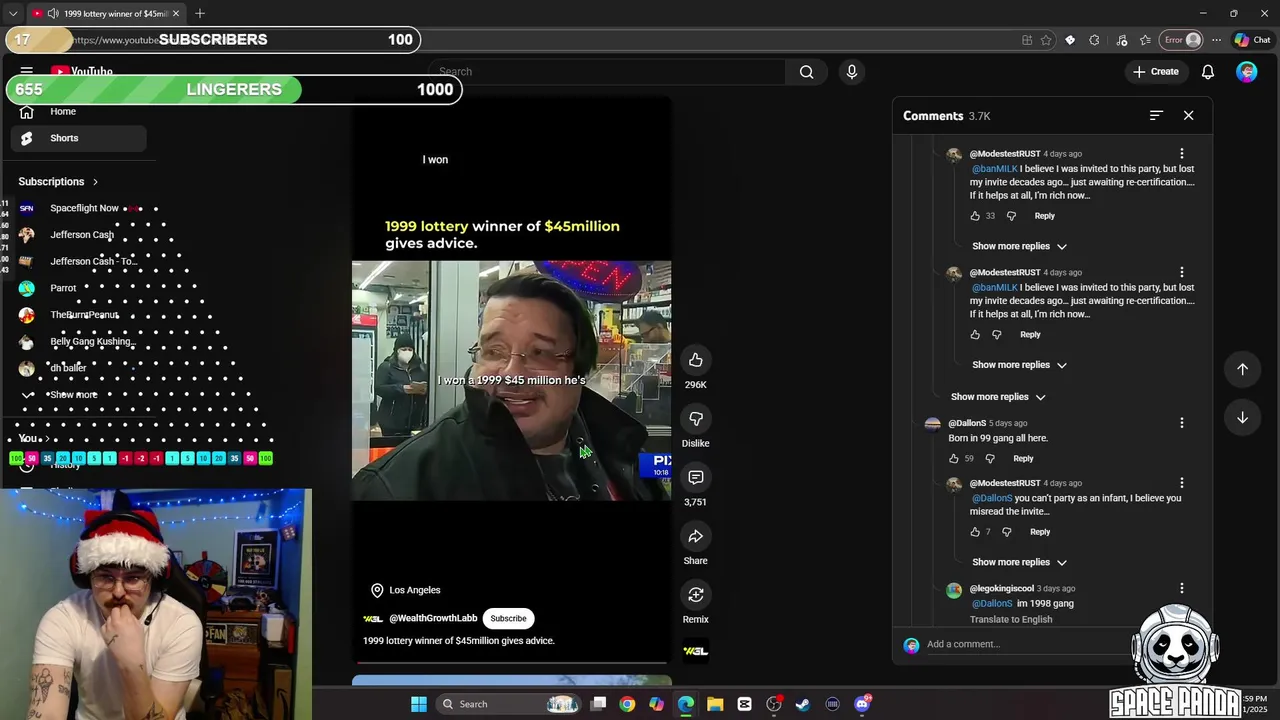Screen dimensions: 1280x720
Task: Open browser Settings and more menu
Action: tap(1216, 40)
